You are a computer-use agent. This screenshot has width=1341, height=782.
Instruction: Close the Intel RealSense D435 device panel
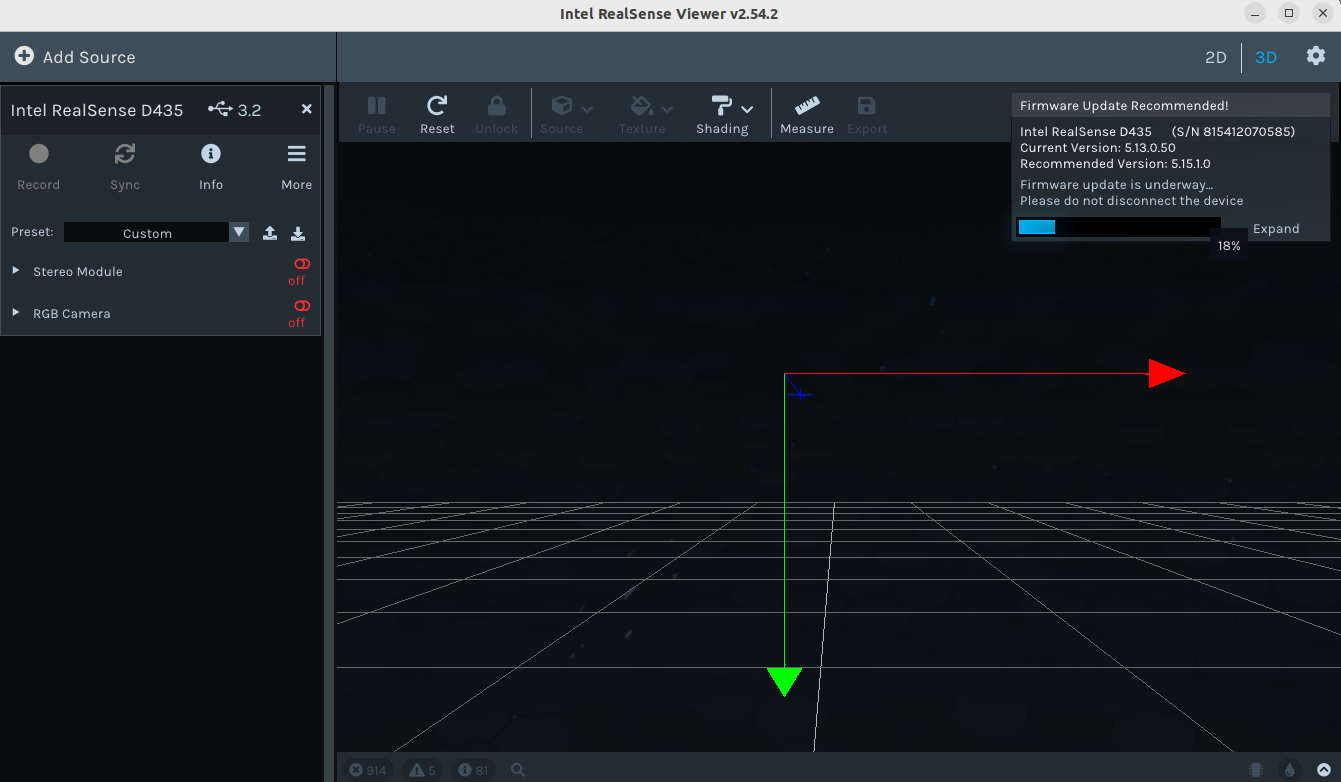point(307,109)
